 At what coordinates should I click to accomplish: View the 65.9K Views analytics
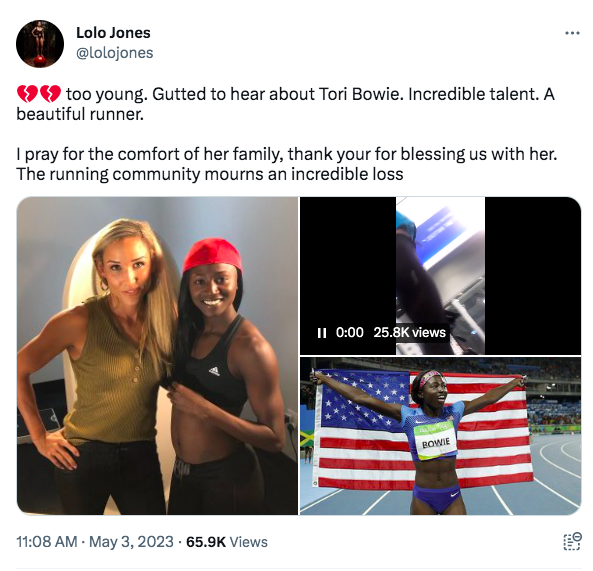[x=227, y=542]
